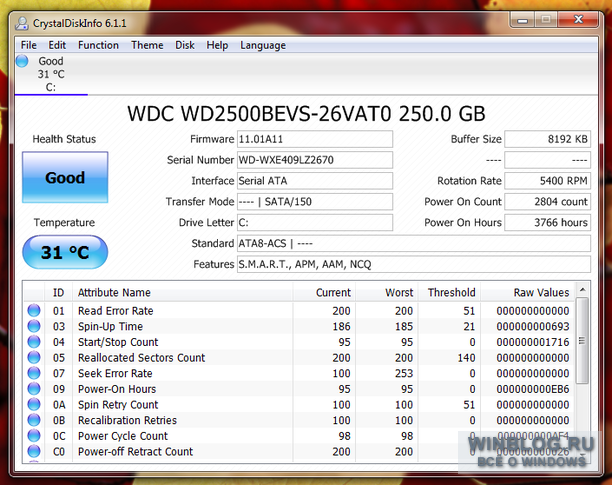Click raw value 000000001716
Screen dimensions: 612x485
533,342
